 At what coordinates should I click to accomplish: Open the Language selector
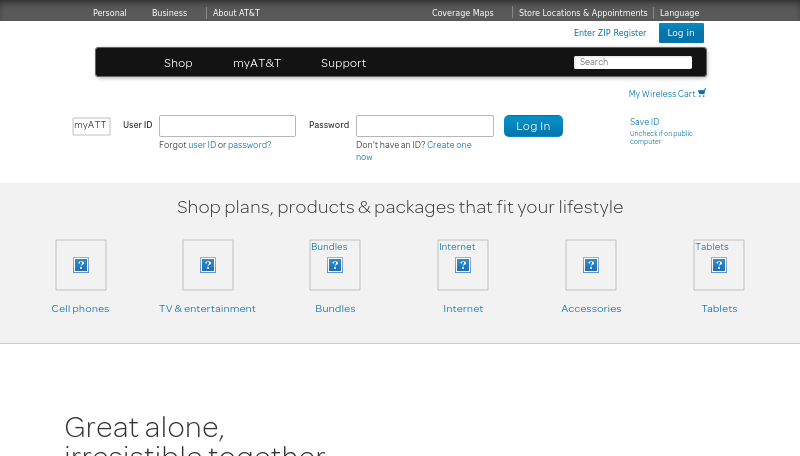(x=680, y=13)
